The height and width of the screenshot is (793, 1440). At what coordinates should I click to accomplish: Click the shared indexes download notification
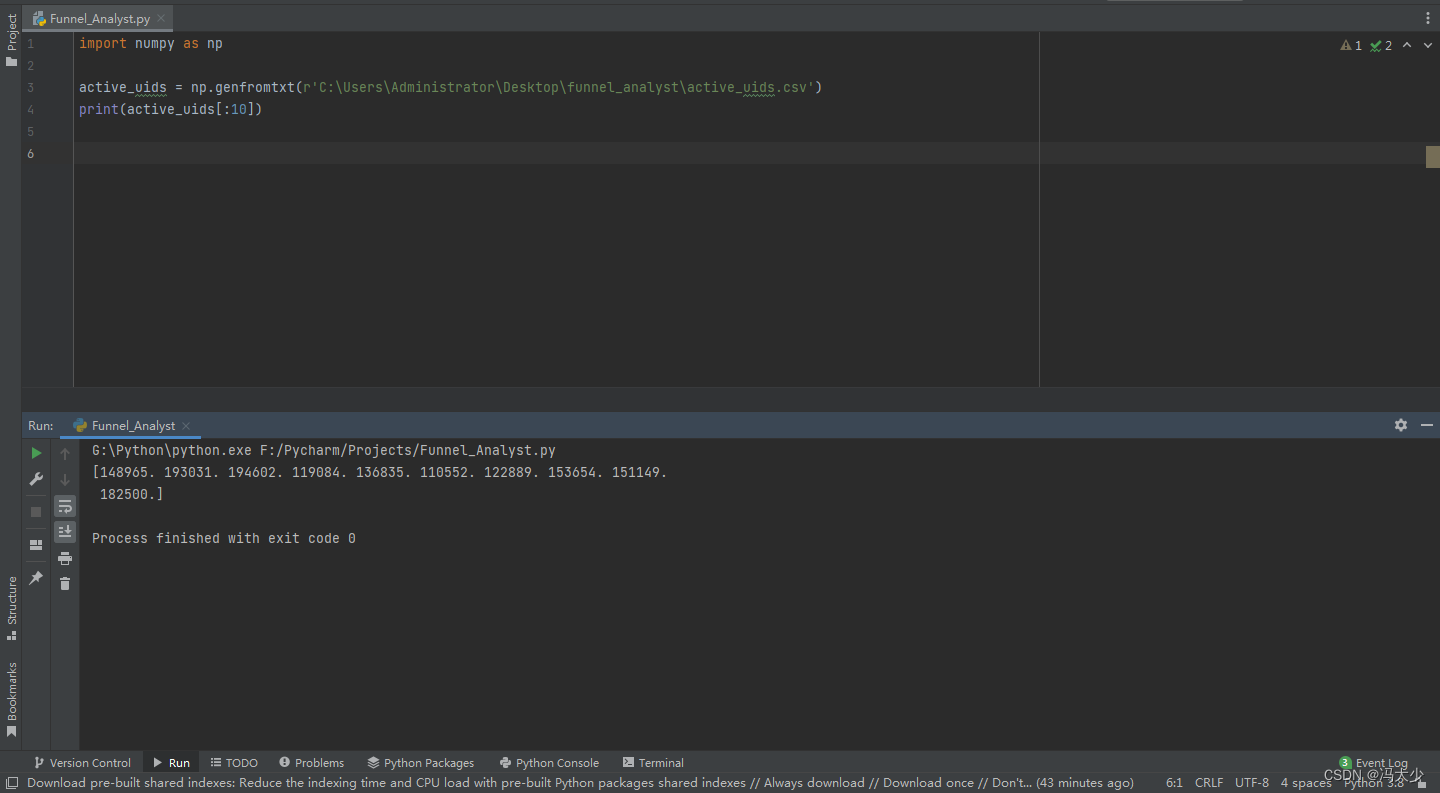(580, 783)
